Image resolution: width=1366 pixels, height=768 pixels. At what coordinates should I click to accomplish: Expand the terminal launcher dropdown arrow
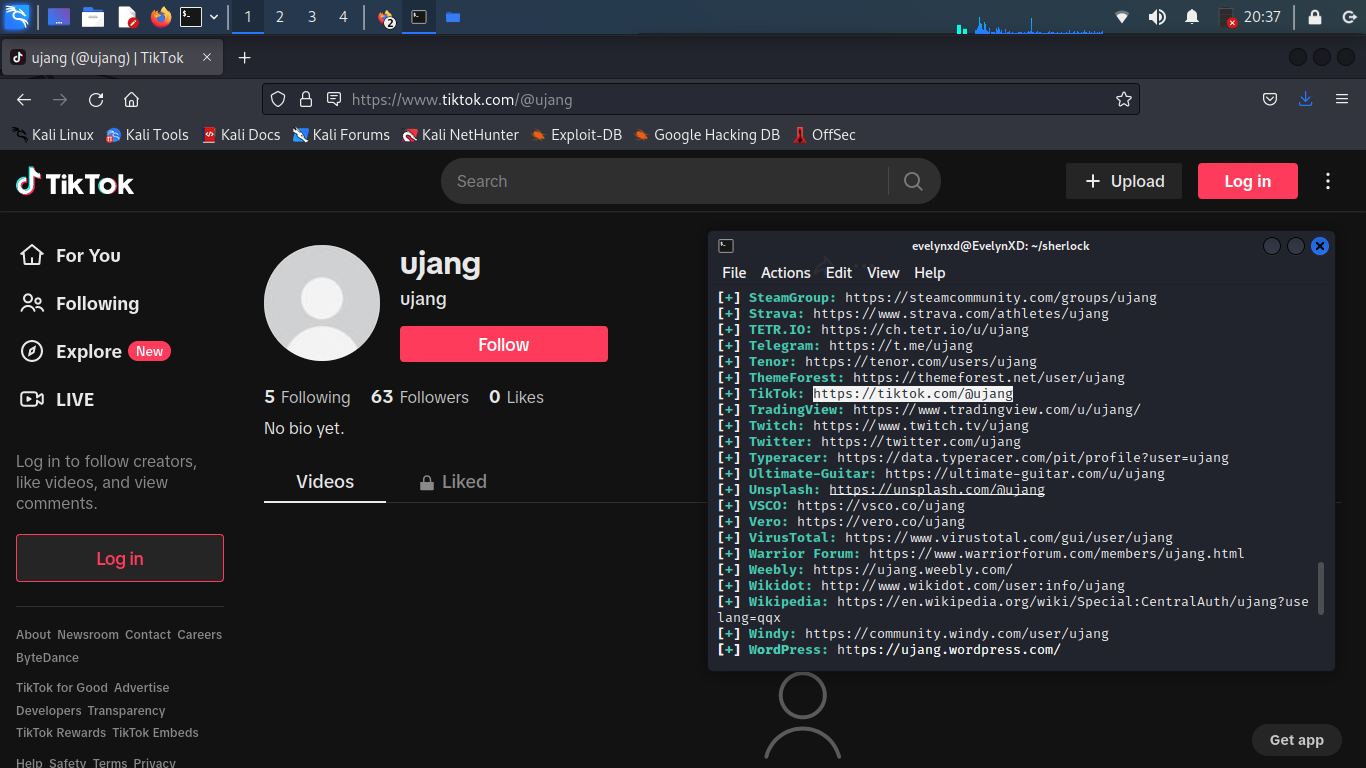coord(214,17)
